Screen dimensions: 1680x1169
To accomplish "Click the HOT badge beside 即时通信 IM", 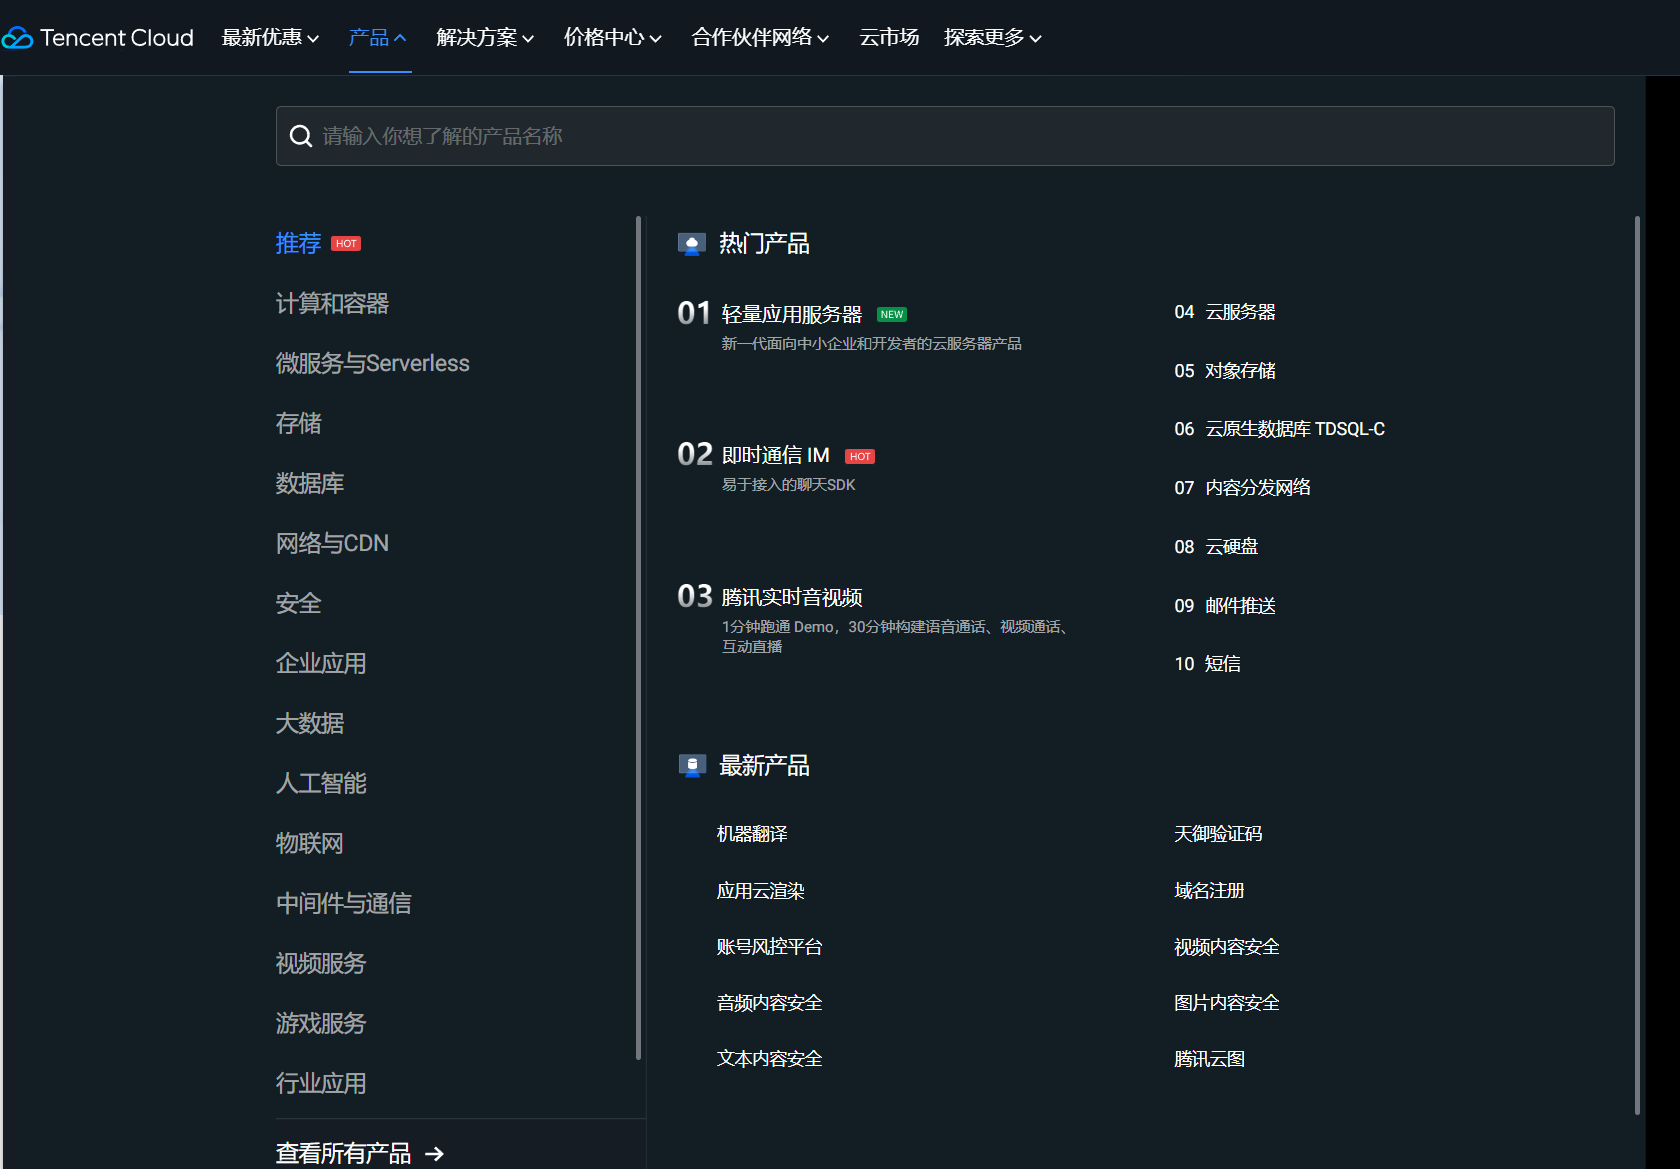I will [x=860, y=456].
